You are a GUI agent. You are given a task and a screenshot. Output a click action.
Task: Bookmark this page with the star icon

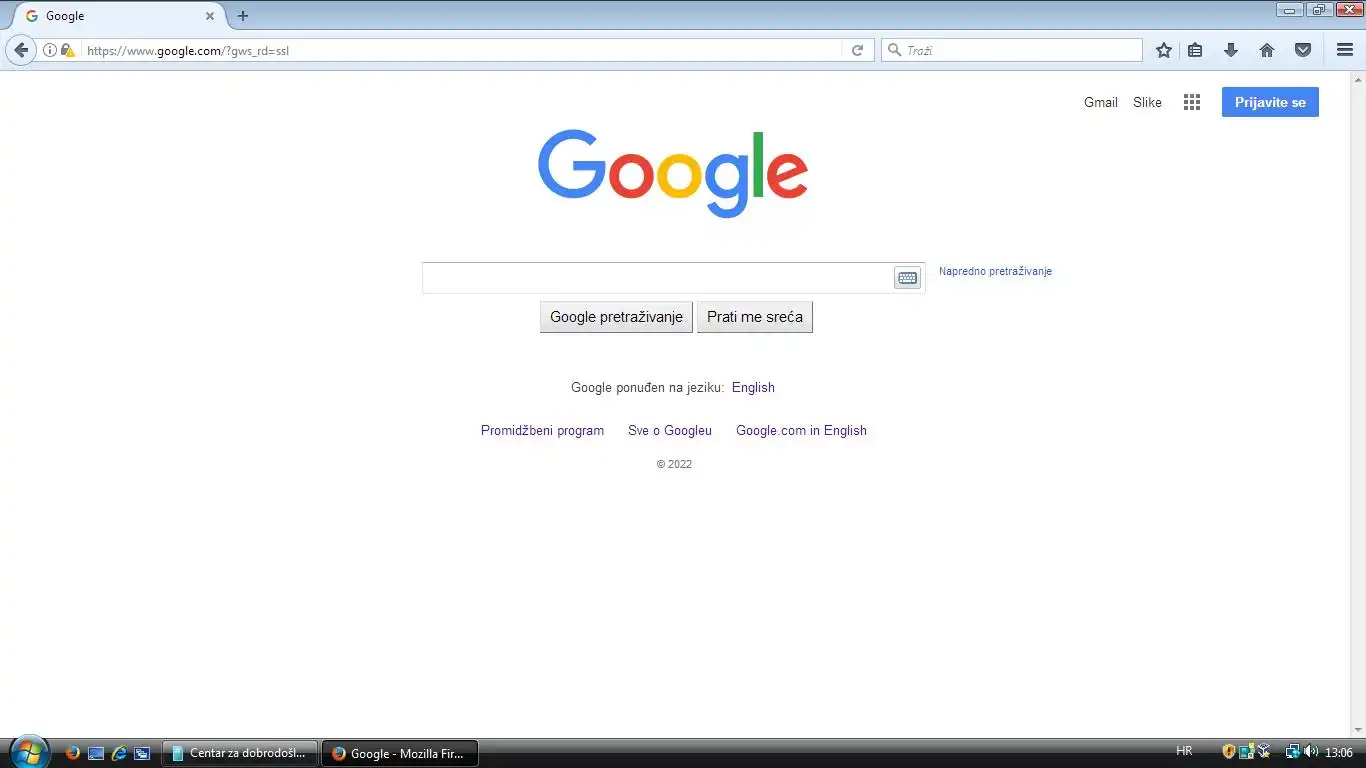tap(1164, 50)
